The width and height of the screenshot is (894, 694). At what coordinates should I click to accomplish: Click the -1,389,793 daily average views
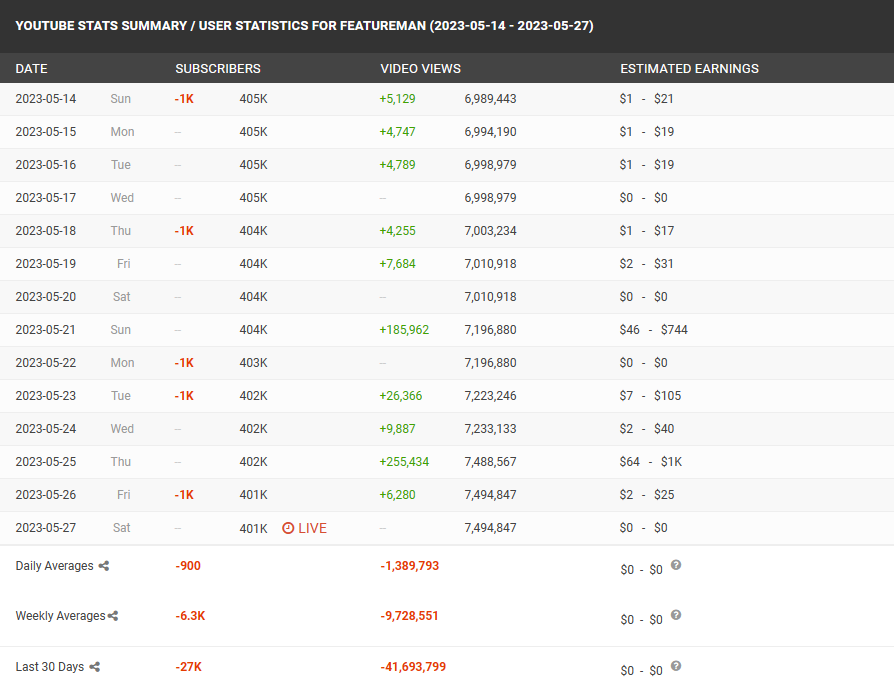(409, 566)
